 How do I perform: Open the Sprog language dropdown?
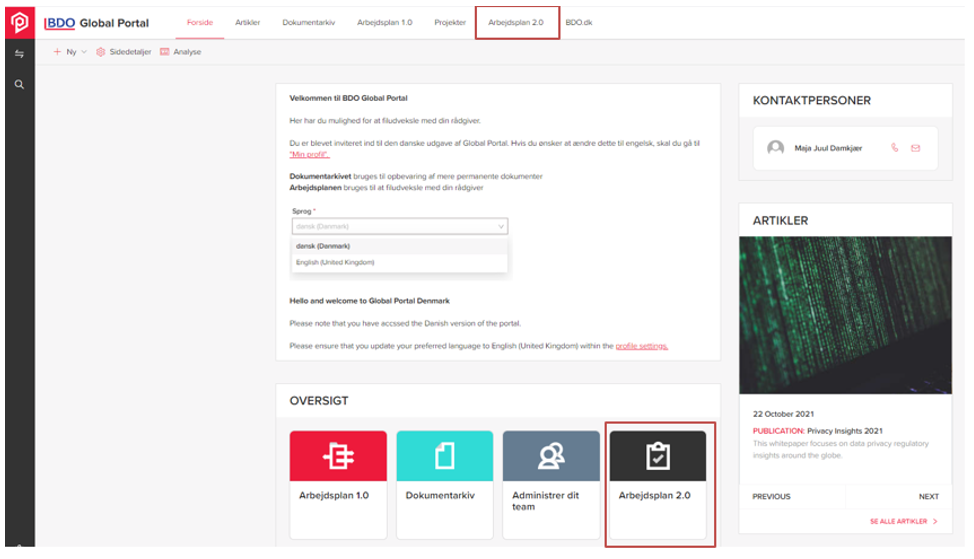pos(399,226)
